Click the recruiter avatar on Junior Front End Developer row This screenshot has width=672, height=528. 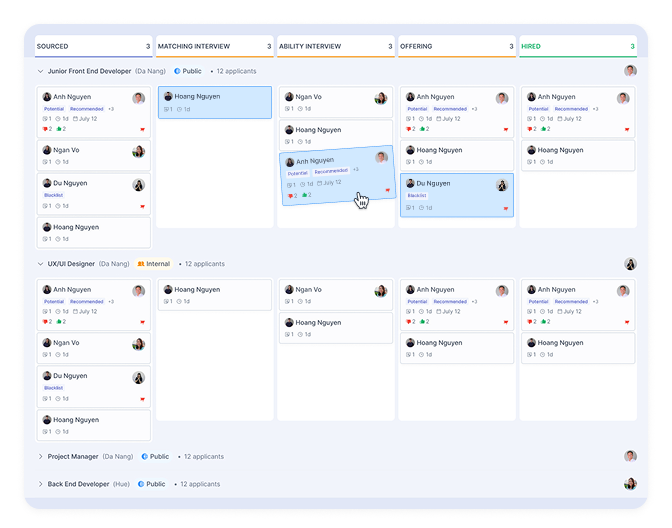630,71
